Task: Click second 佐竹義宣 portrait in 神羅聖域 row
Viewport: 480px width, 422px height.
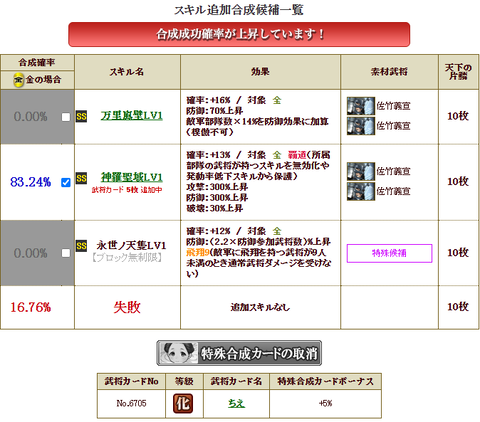Action: [361, 191]
